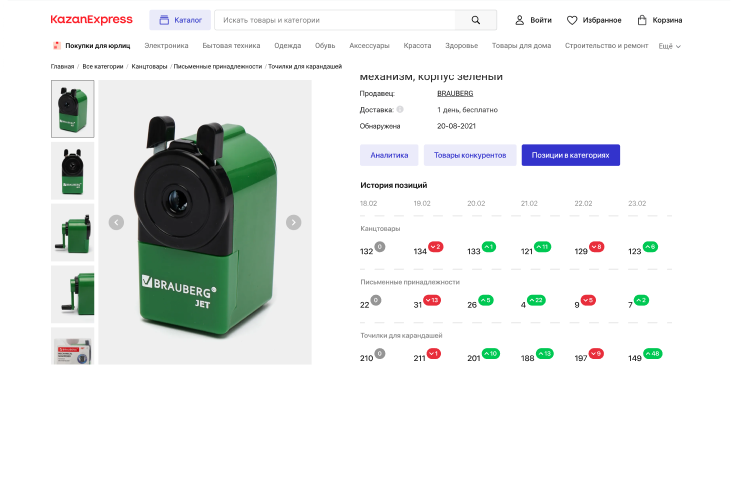The image size is (738, 480).
Task: Click delivery info icon
Action: 400,109
